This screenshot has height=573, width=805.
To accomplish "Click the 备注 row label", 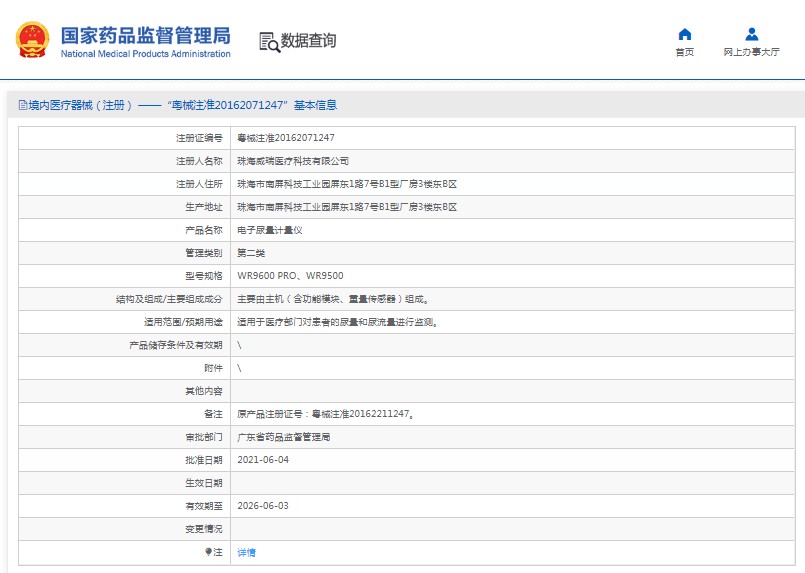I will tap(213, 414).
